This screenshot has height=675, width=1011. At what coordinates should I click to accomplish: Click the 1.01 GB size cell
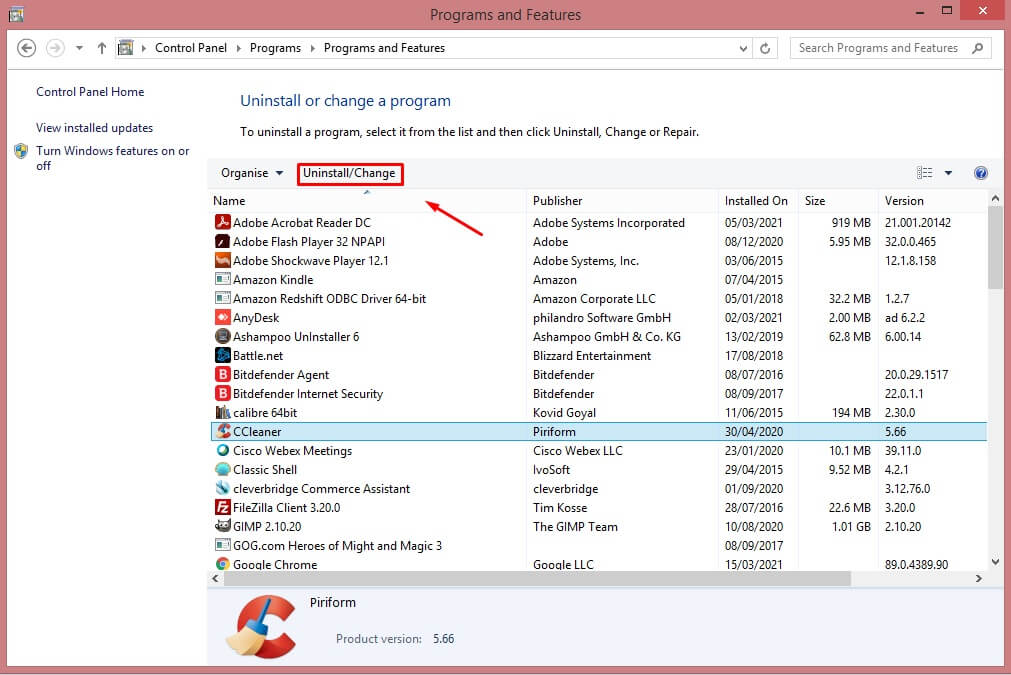point(850,527)
